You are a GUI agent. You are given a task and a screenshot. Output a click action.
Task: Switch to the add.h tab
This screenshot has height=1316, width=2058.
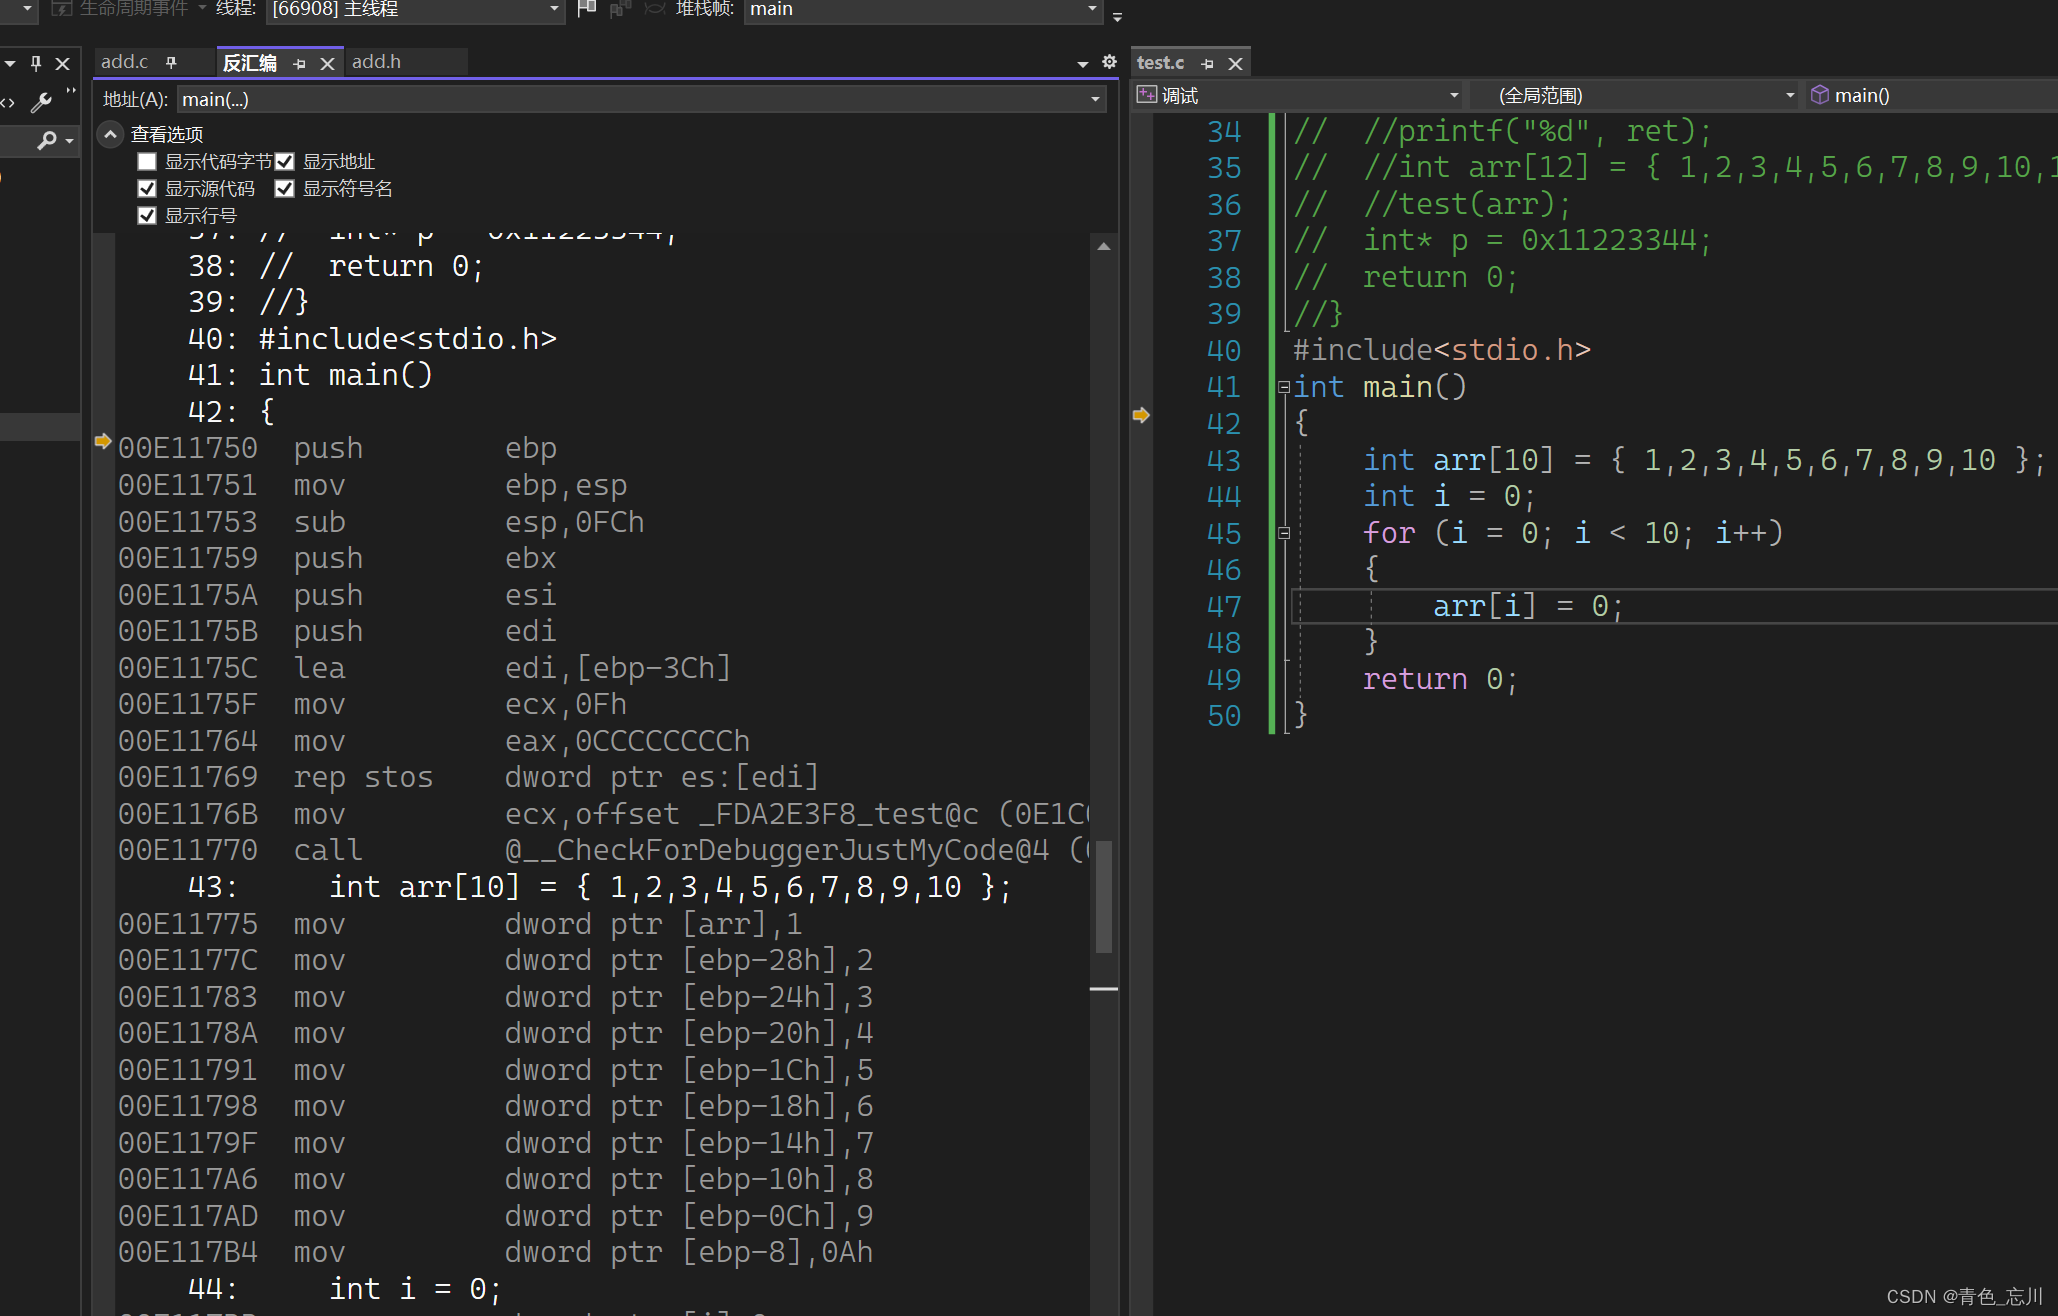click(377, 62)
